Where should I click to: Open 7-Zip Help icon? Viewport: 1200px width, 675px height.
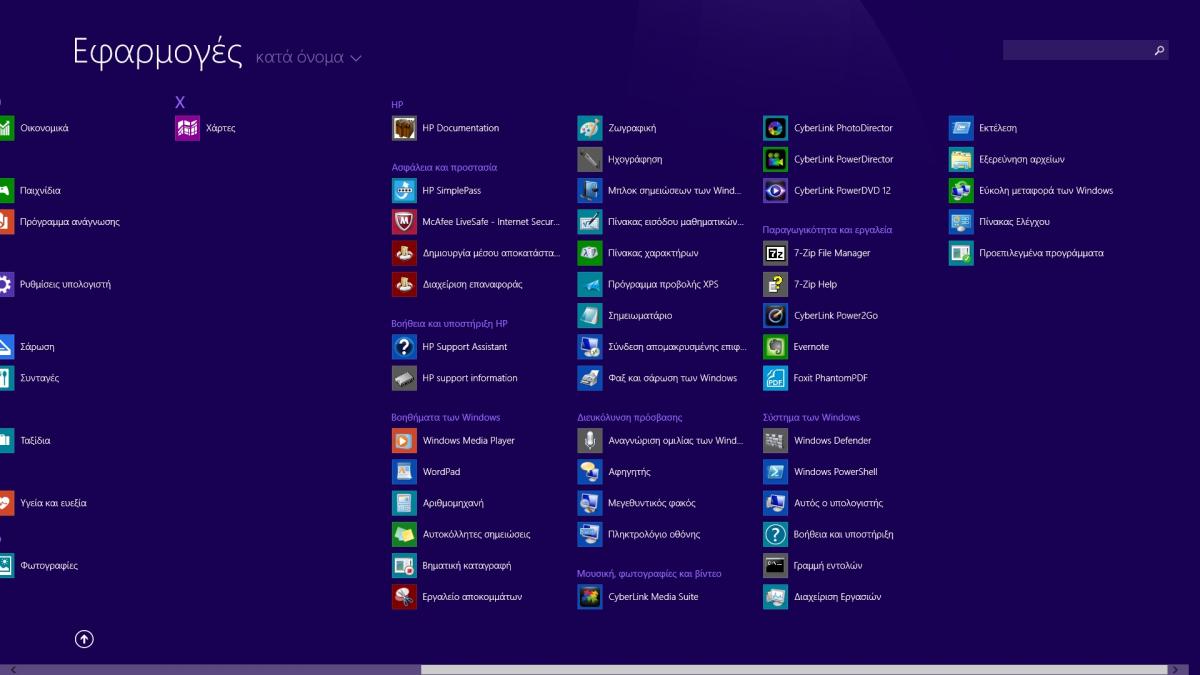pyautogui.click(x=776, y=284)
